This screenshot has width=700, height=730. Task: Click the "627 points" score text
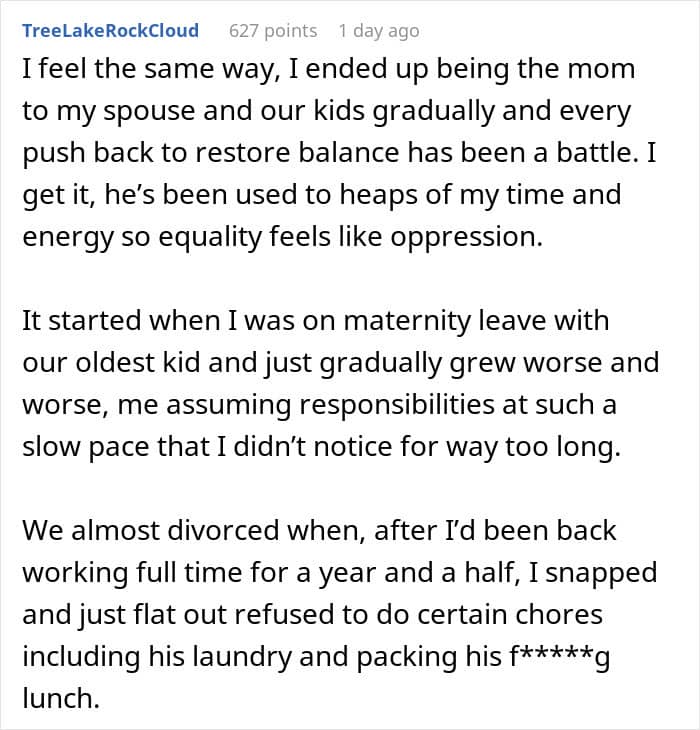(x=273, y=31)
